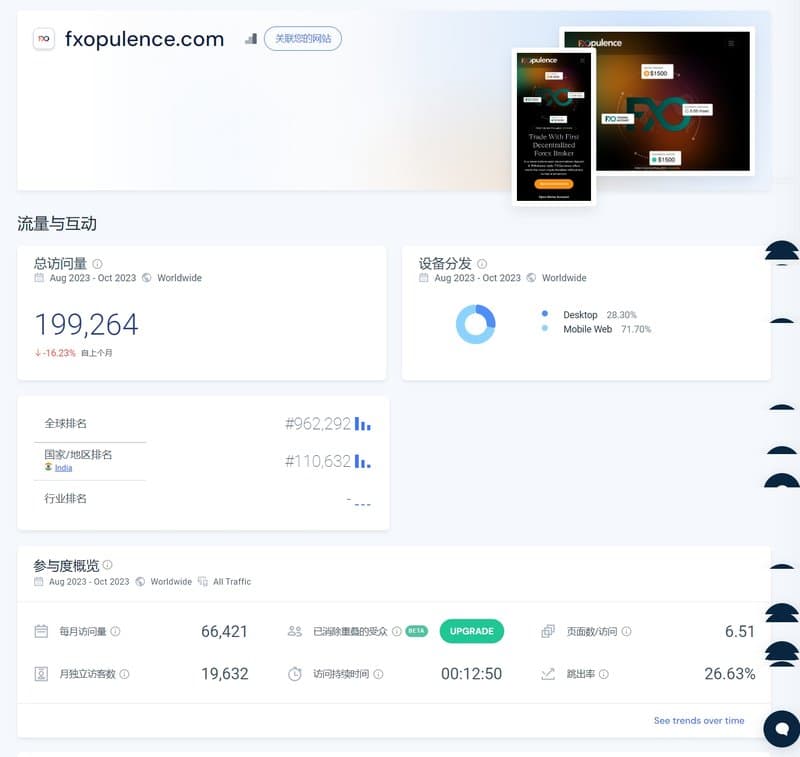The image size is (800, 757).
Task: Click the calendar icon in the 设备分发 card
Action: tap(423, 277)
